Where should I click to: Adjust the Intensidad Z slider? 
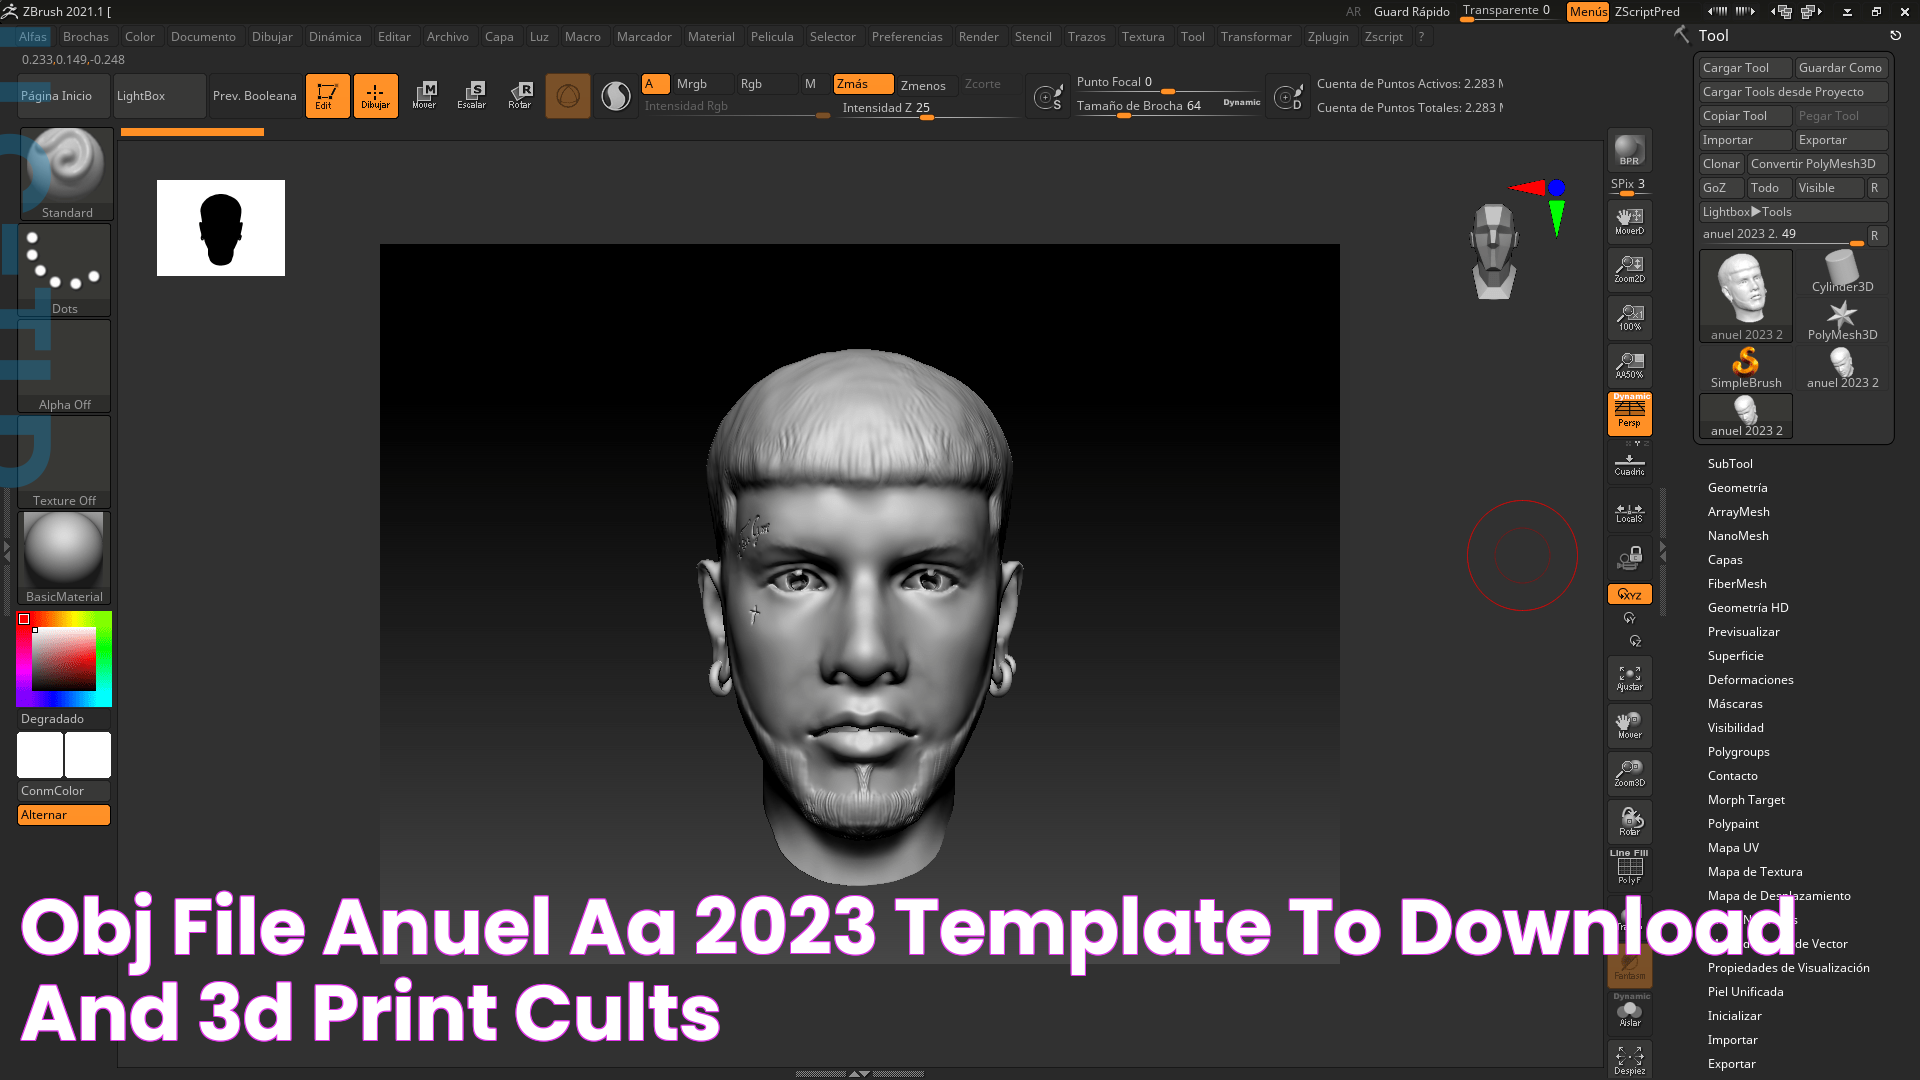(926, 108)
